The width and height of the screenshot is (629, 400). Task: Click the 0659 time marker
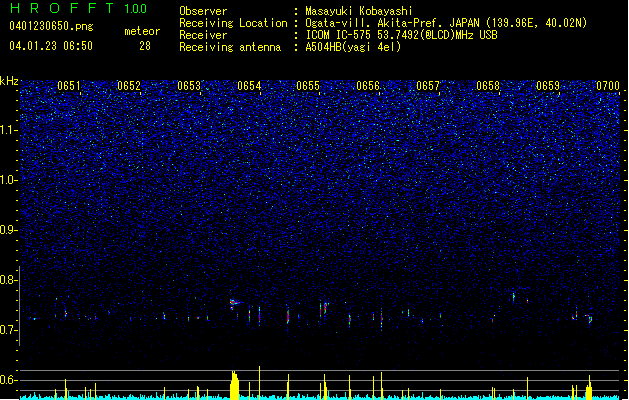pos(548,86)
